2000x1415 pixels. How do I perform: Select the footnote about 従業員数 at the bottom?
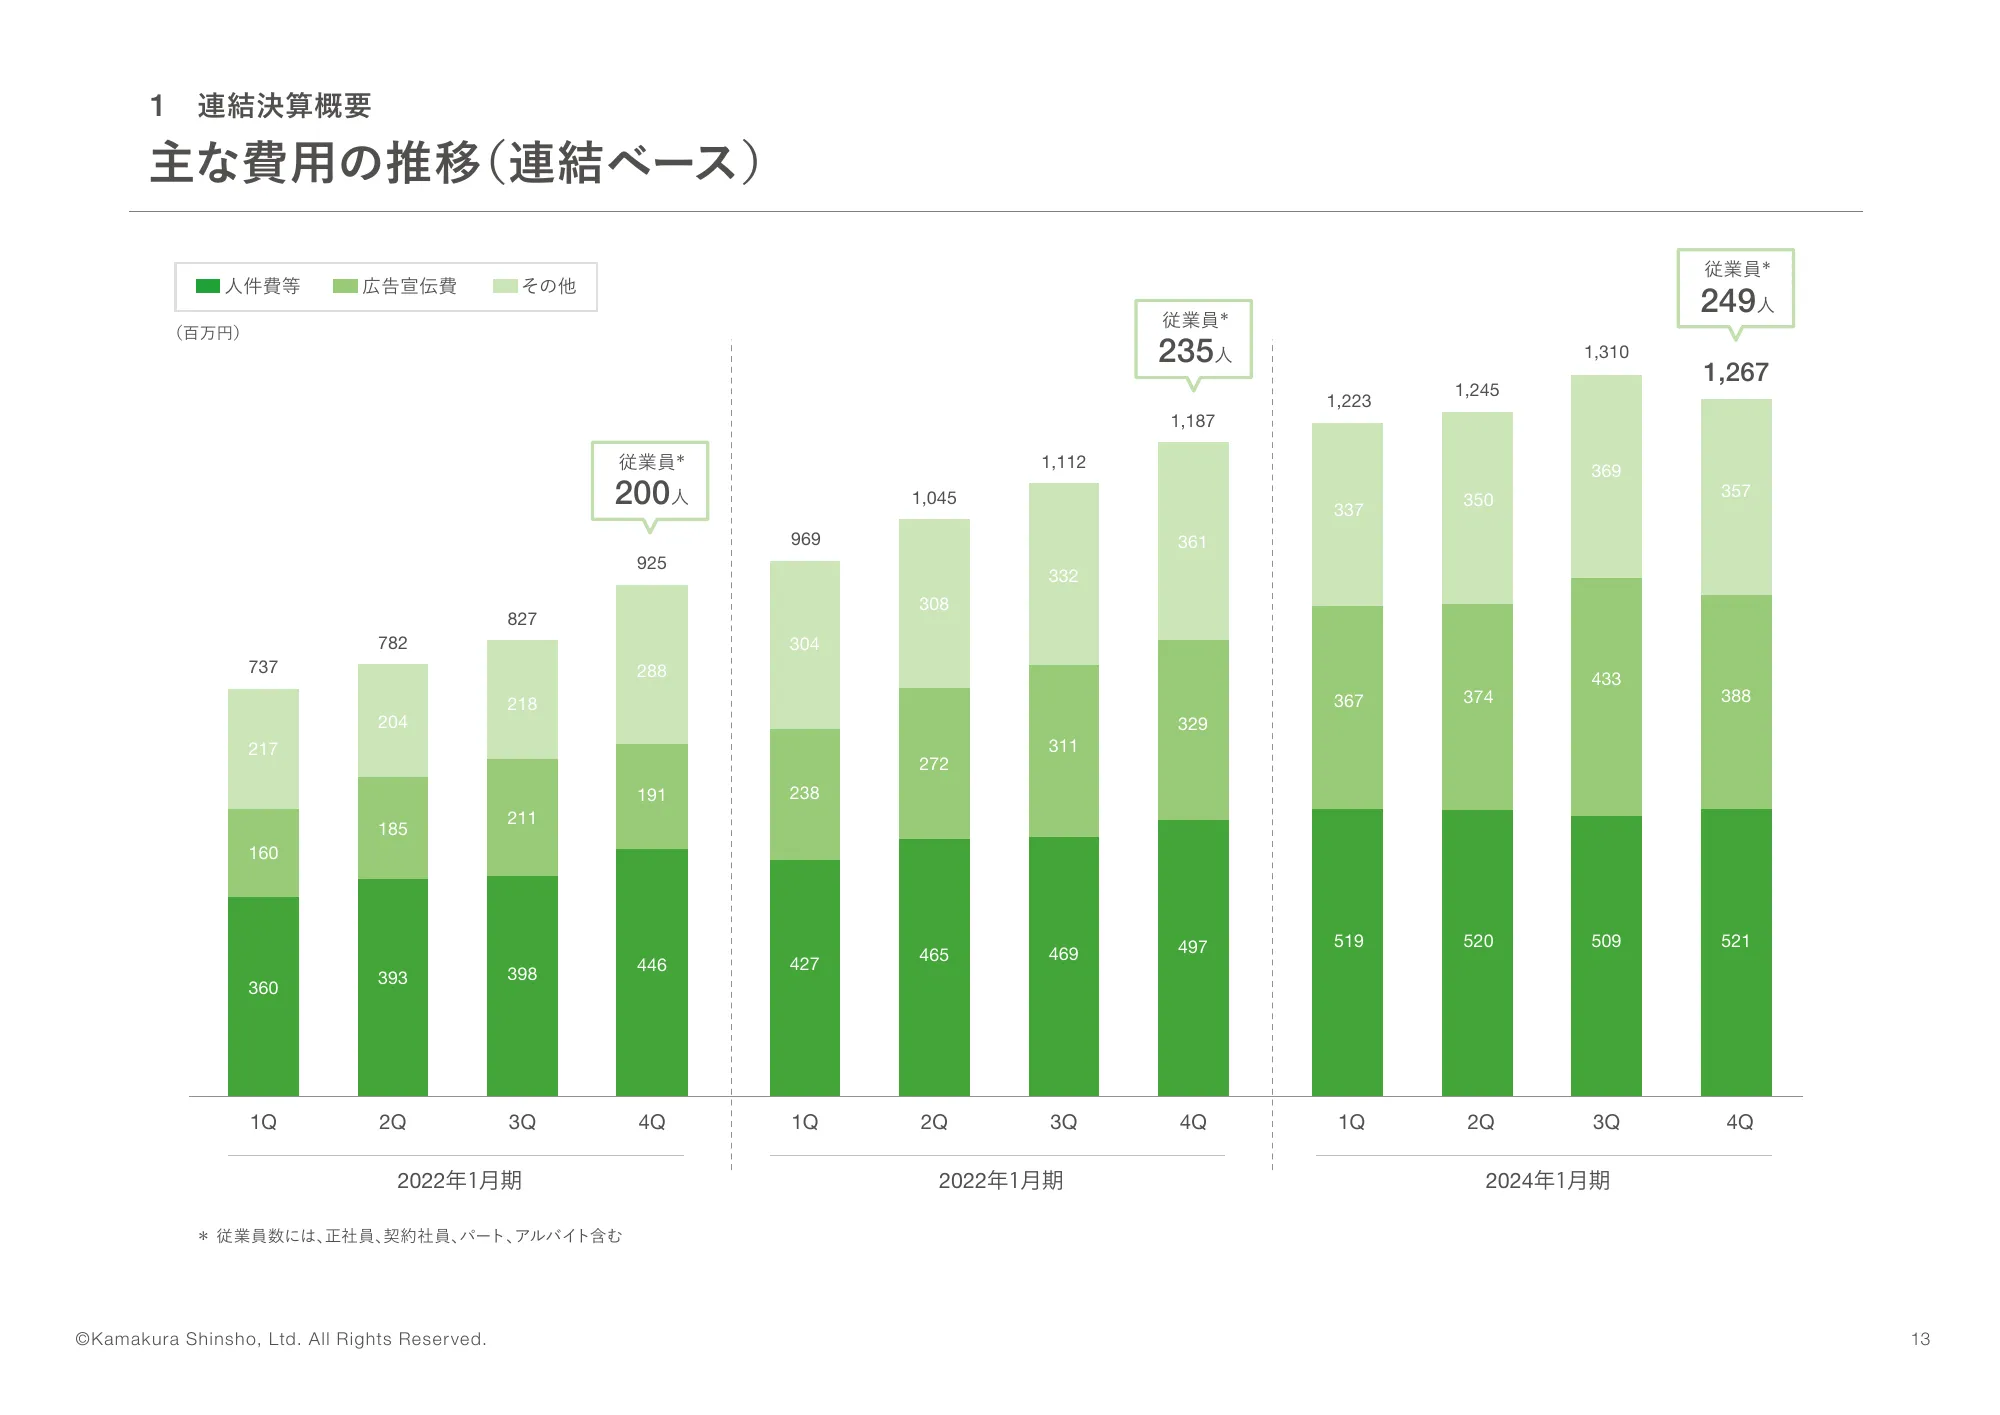(410, 1236)
